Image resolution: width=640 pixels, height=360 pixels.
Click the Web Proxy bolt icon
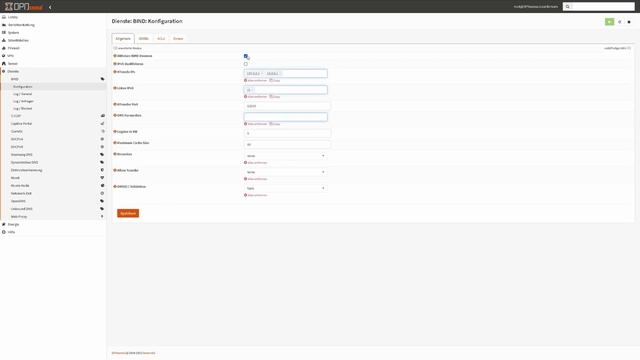[x=102, y=216]
